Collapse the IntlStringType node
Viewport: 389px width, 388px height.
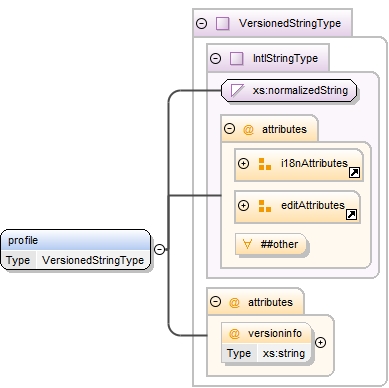pos(215,58)
